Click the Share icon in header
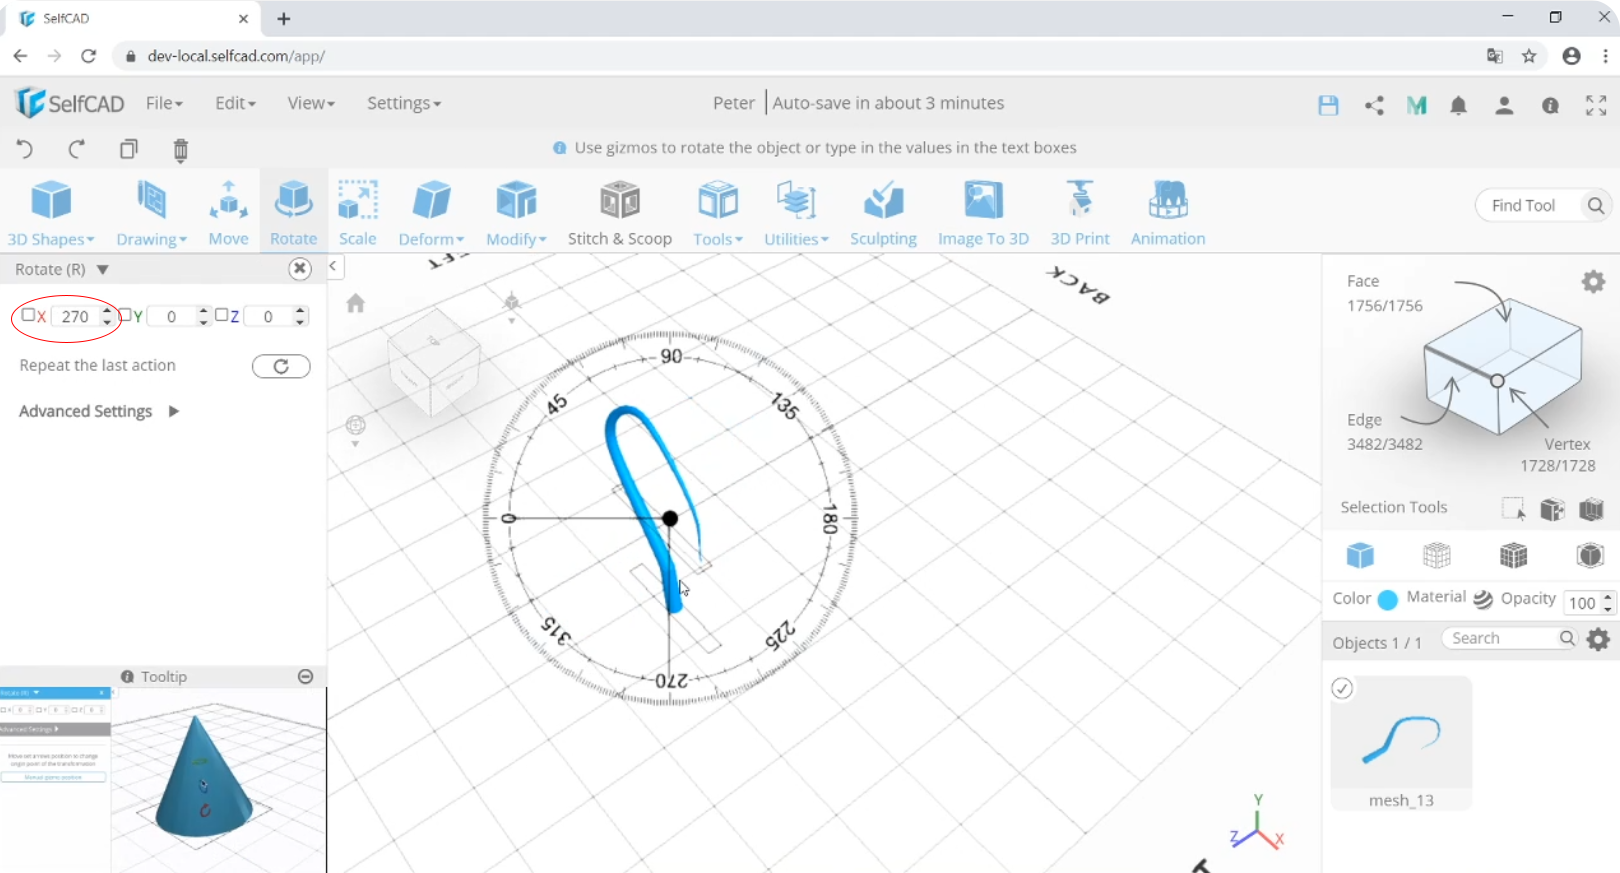This screenshot has width=1620, height=873. point(1374,105)
